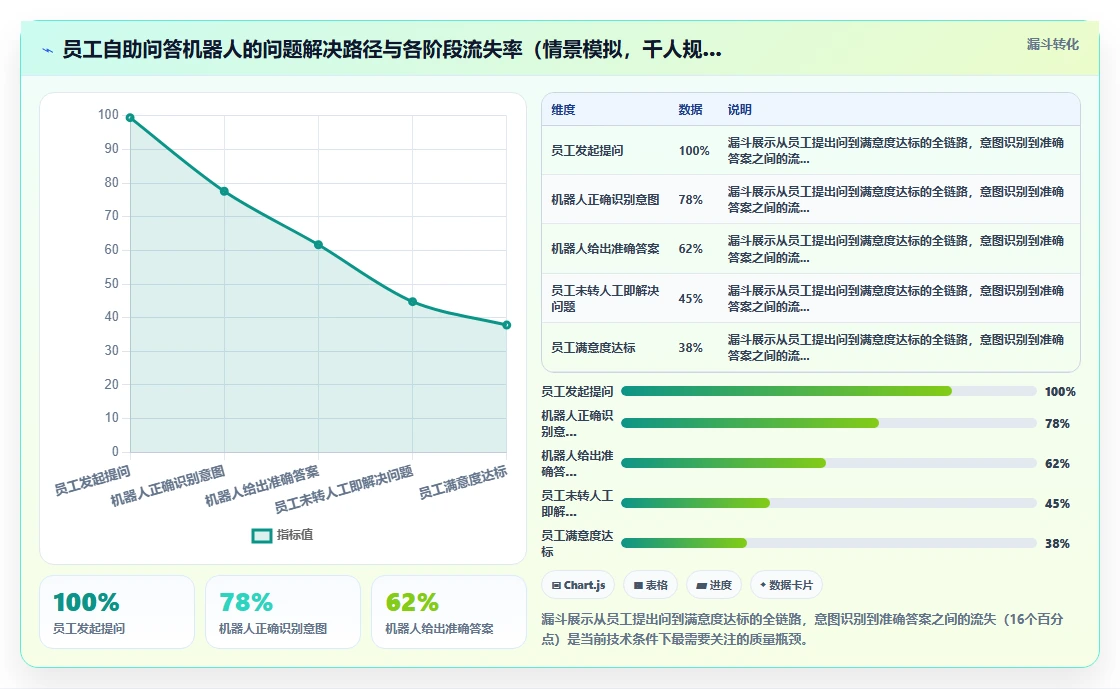
Task: Click y-axis tick label 50
Action: [111, 283]
